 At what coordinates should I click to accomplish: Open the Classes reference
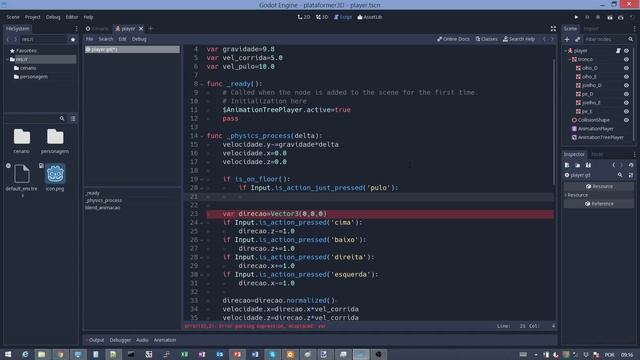[487, 39]
